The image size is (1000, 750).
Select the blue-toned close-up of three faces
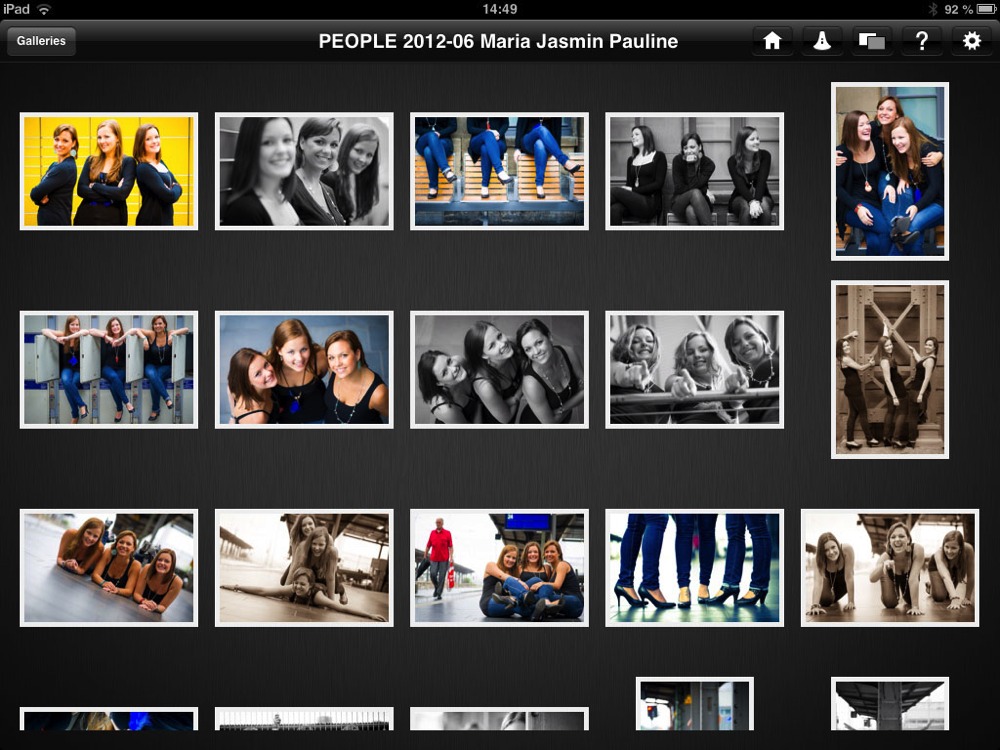tap(304, 369)
